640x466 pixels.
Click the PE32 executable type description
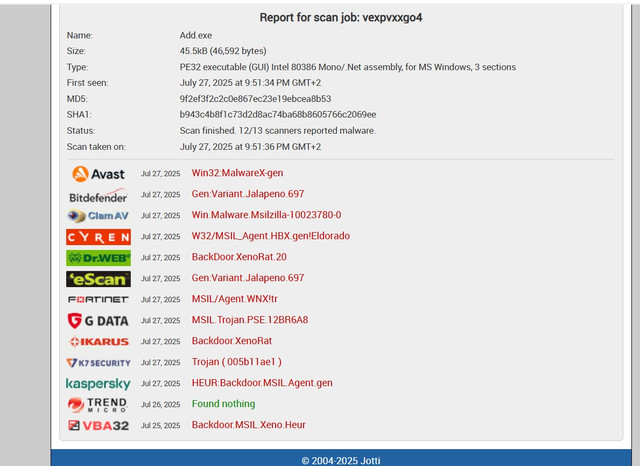(348, 67)
